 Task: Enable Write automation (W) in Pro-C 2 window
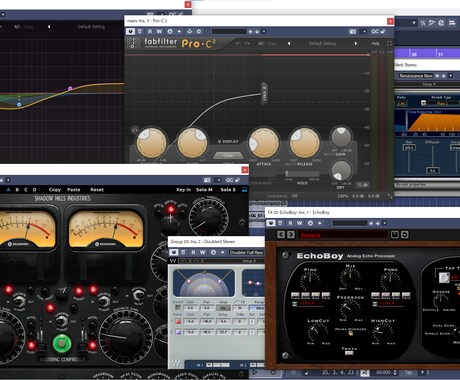point(159,31)
